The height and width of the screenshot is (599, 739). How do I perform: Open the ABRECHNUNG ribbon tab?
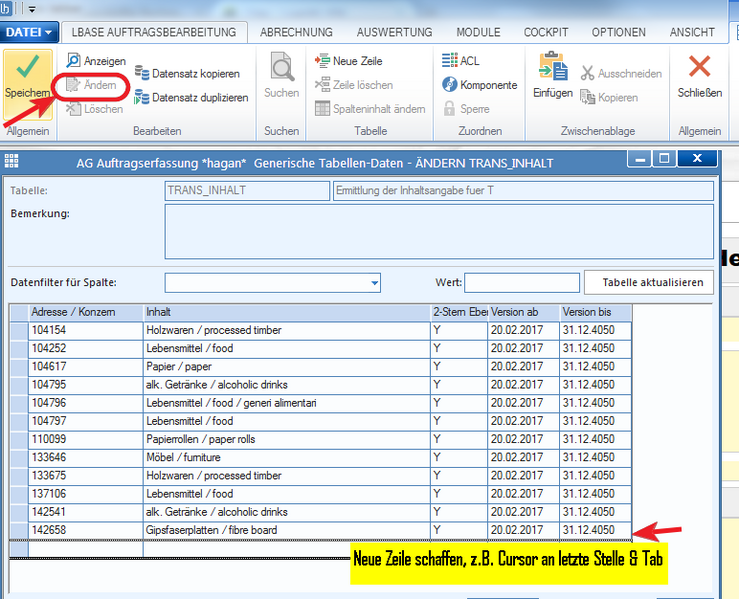296,32
